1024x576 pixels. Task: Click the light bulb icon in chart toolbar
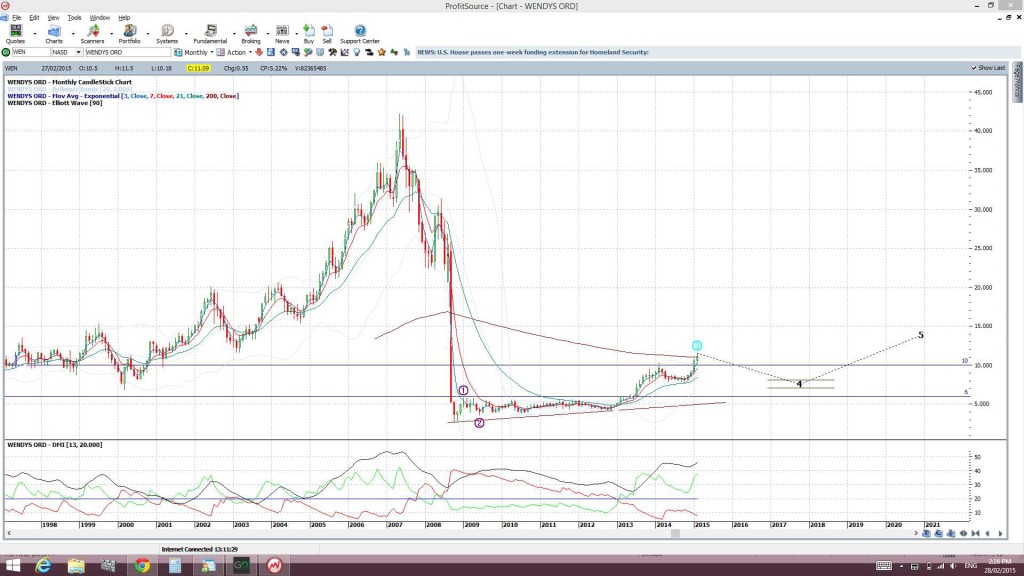pyautogui.click(x=357, y=52)
